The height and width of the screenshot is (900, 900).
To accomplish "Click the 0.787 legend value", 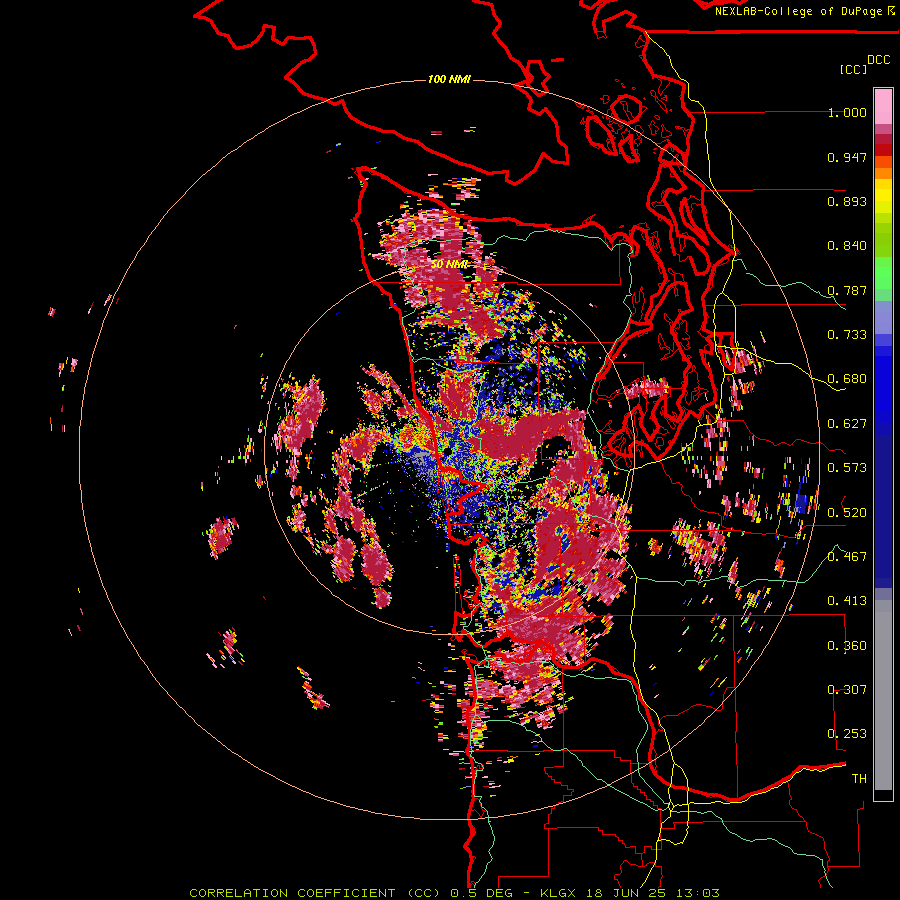I will pos(847,290).
